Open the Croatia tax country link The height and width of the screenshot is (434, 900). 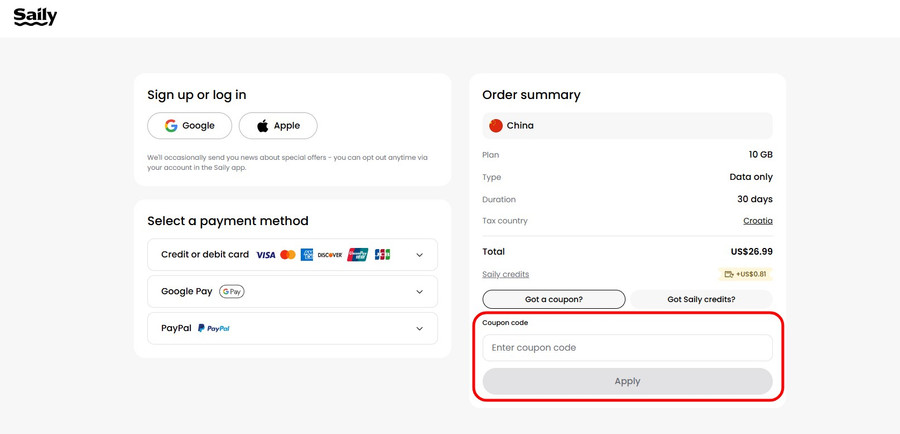click(757, 221)
